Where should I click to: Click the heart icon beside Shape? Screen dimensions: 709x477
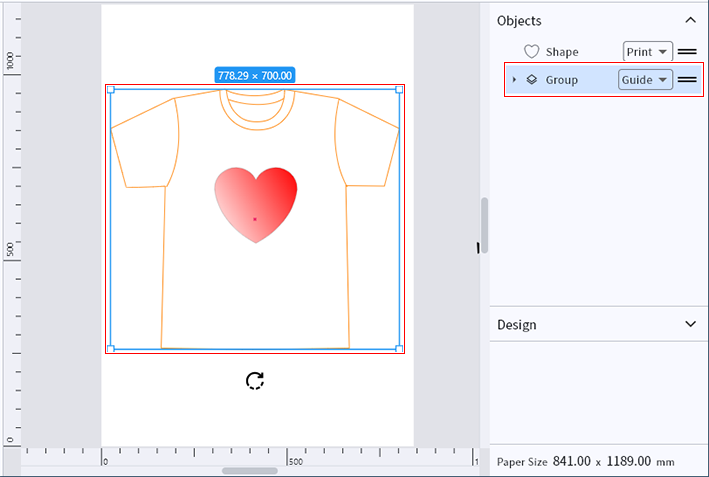[x=532, y=52]
